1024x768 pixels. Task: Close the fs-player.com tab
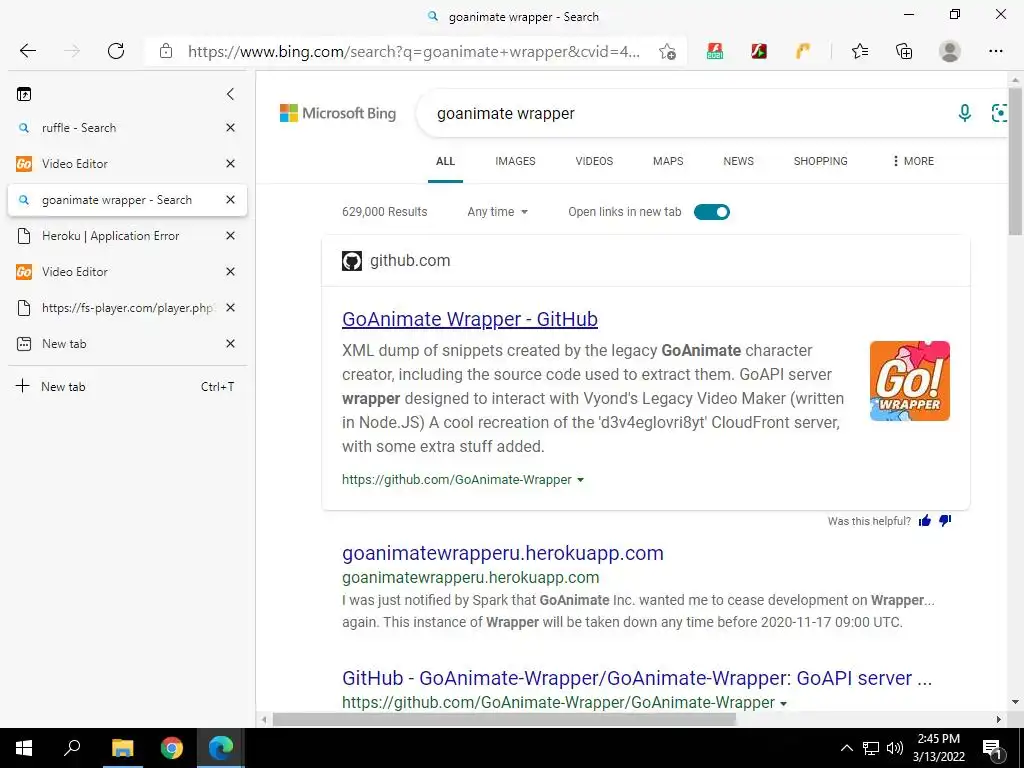point(230,308)
